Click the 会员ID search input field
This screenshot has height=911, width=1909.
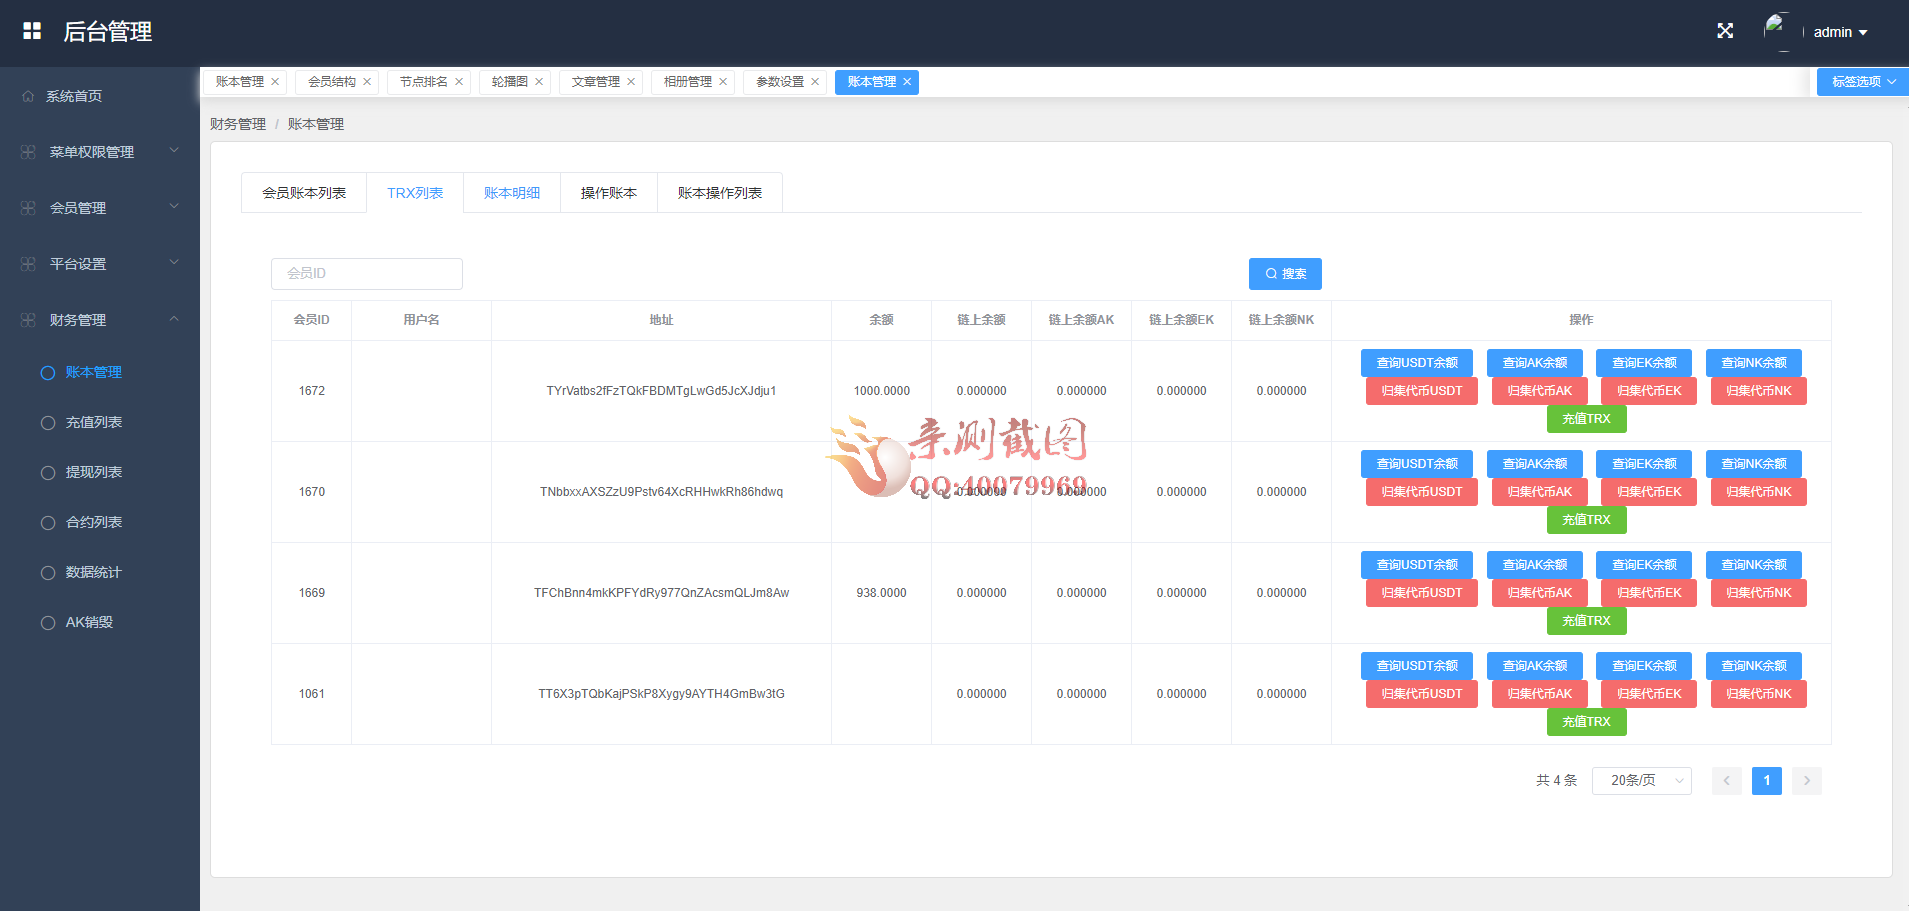point(366,273)
